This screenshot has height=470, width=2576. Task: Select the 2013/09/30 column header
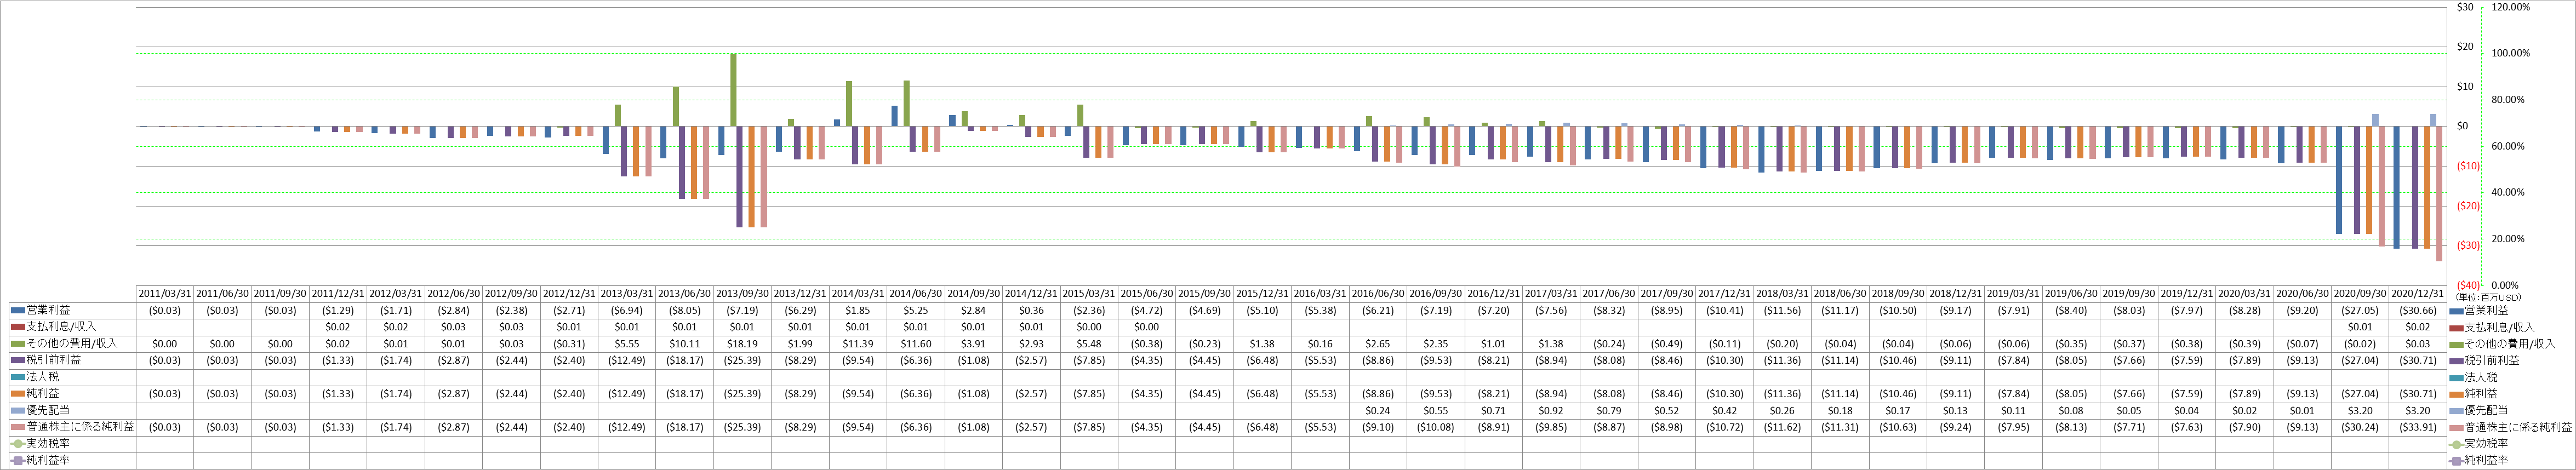pos(742,294)
